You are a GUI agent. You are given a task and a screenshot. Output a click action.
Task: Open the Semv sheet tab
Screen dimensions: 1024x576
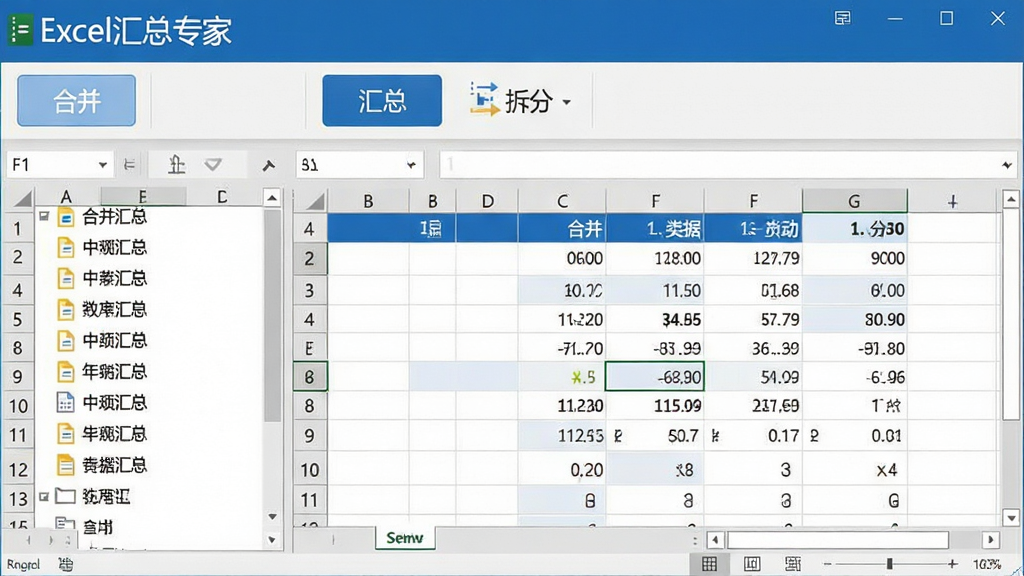405,537
